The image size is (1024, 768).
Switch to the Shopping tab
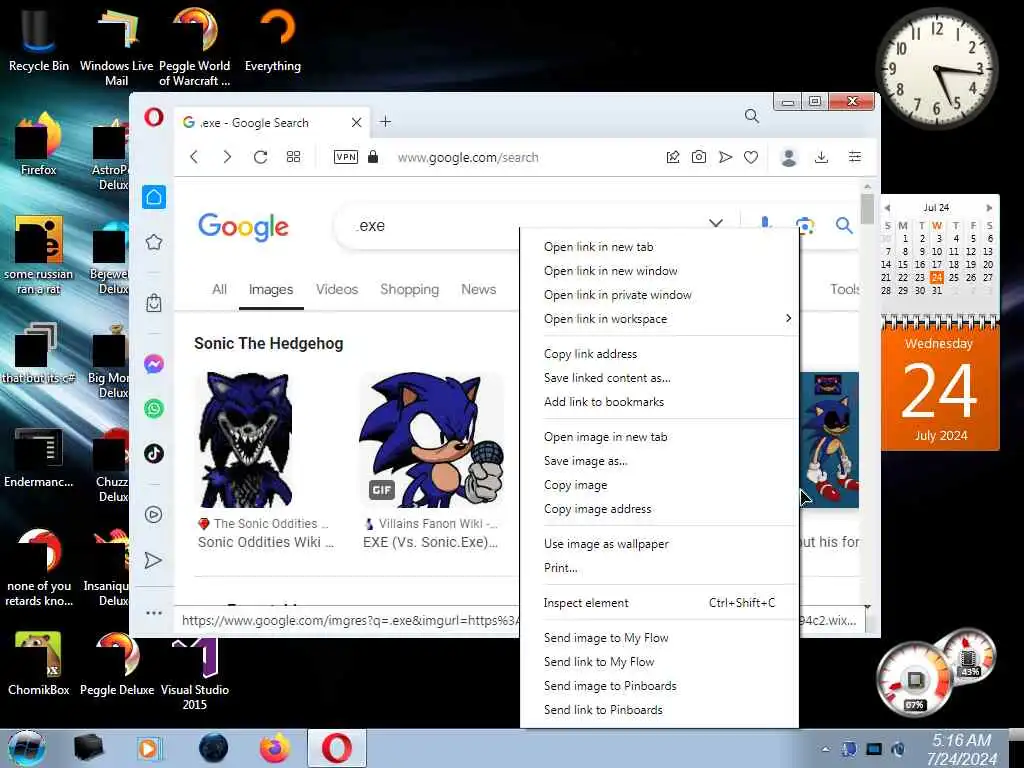[409, 289]
